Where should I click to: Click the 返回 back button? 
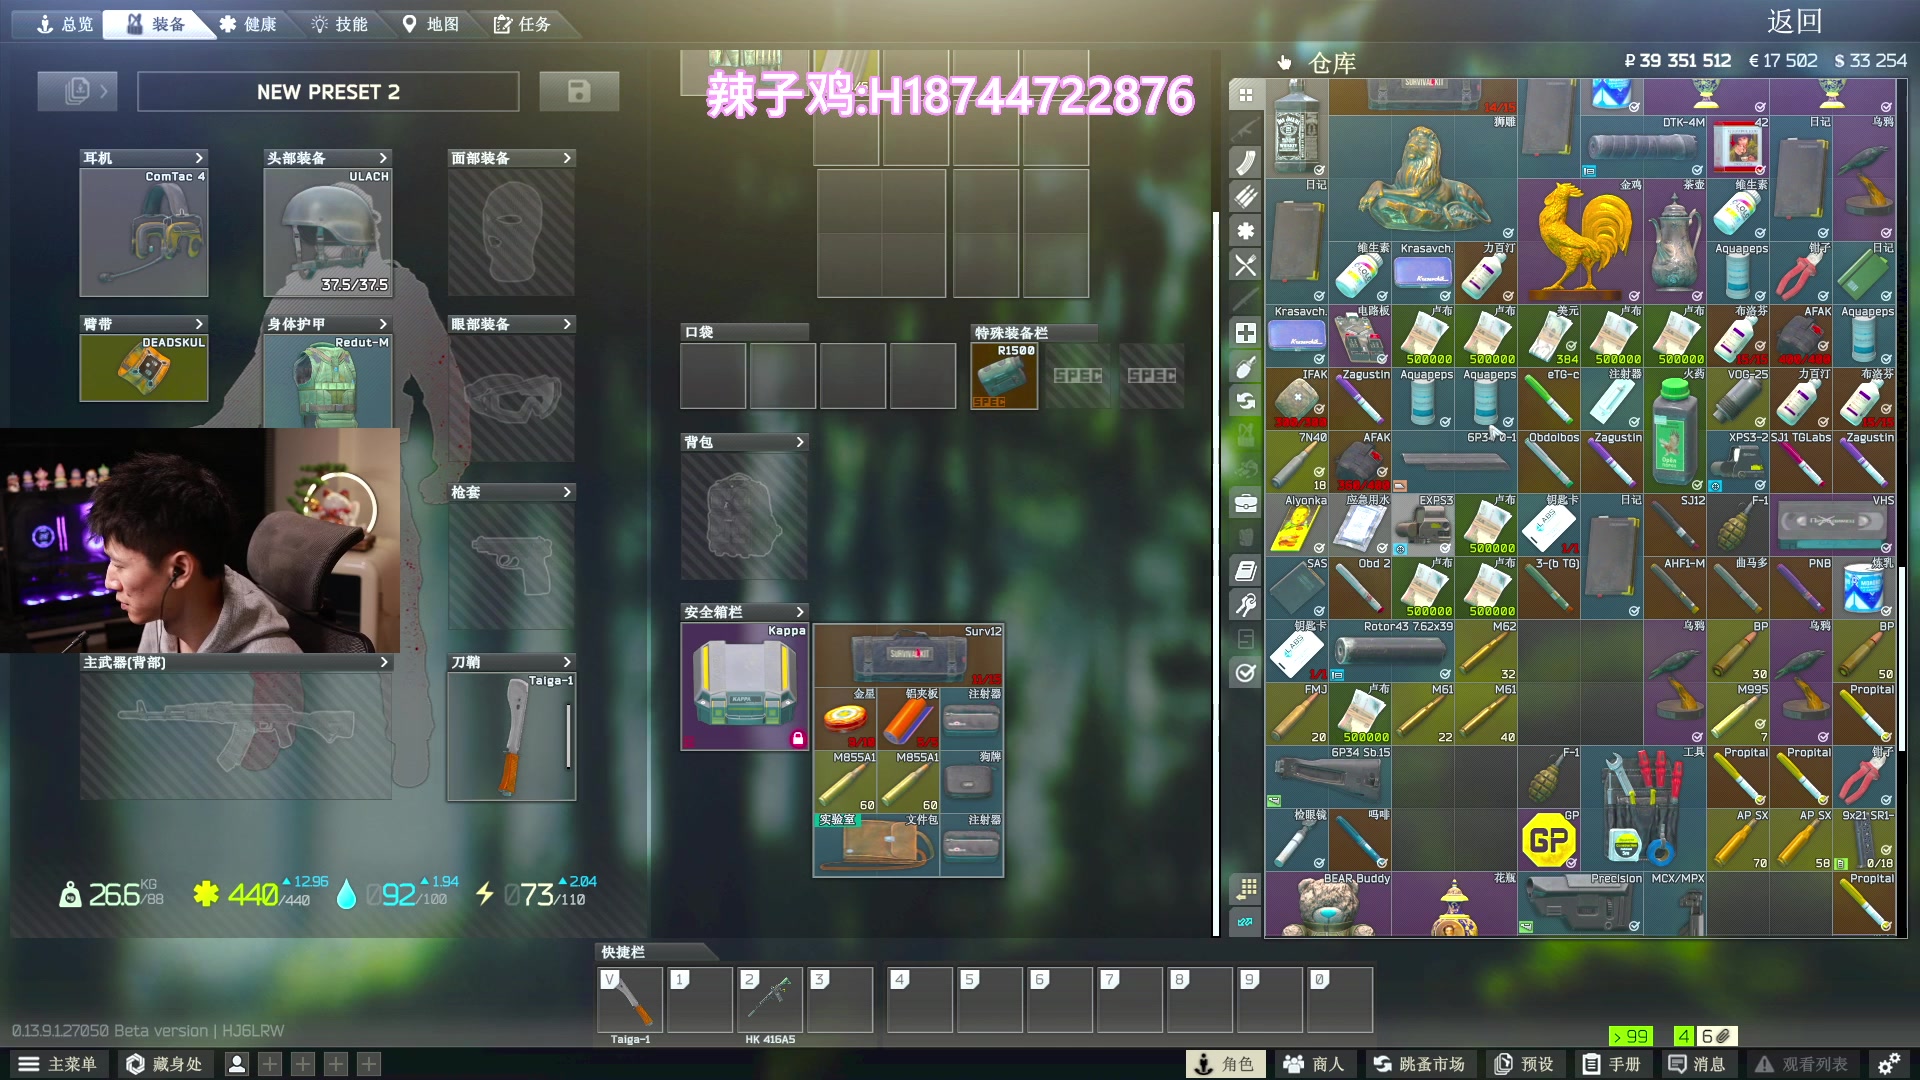click(1794, 21)
